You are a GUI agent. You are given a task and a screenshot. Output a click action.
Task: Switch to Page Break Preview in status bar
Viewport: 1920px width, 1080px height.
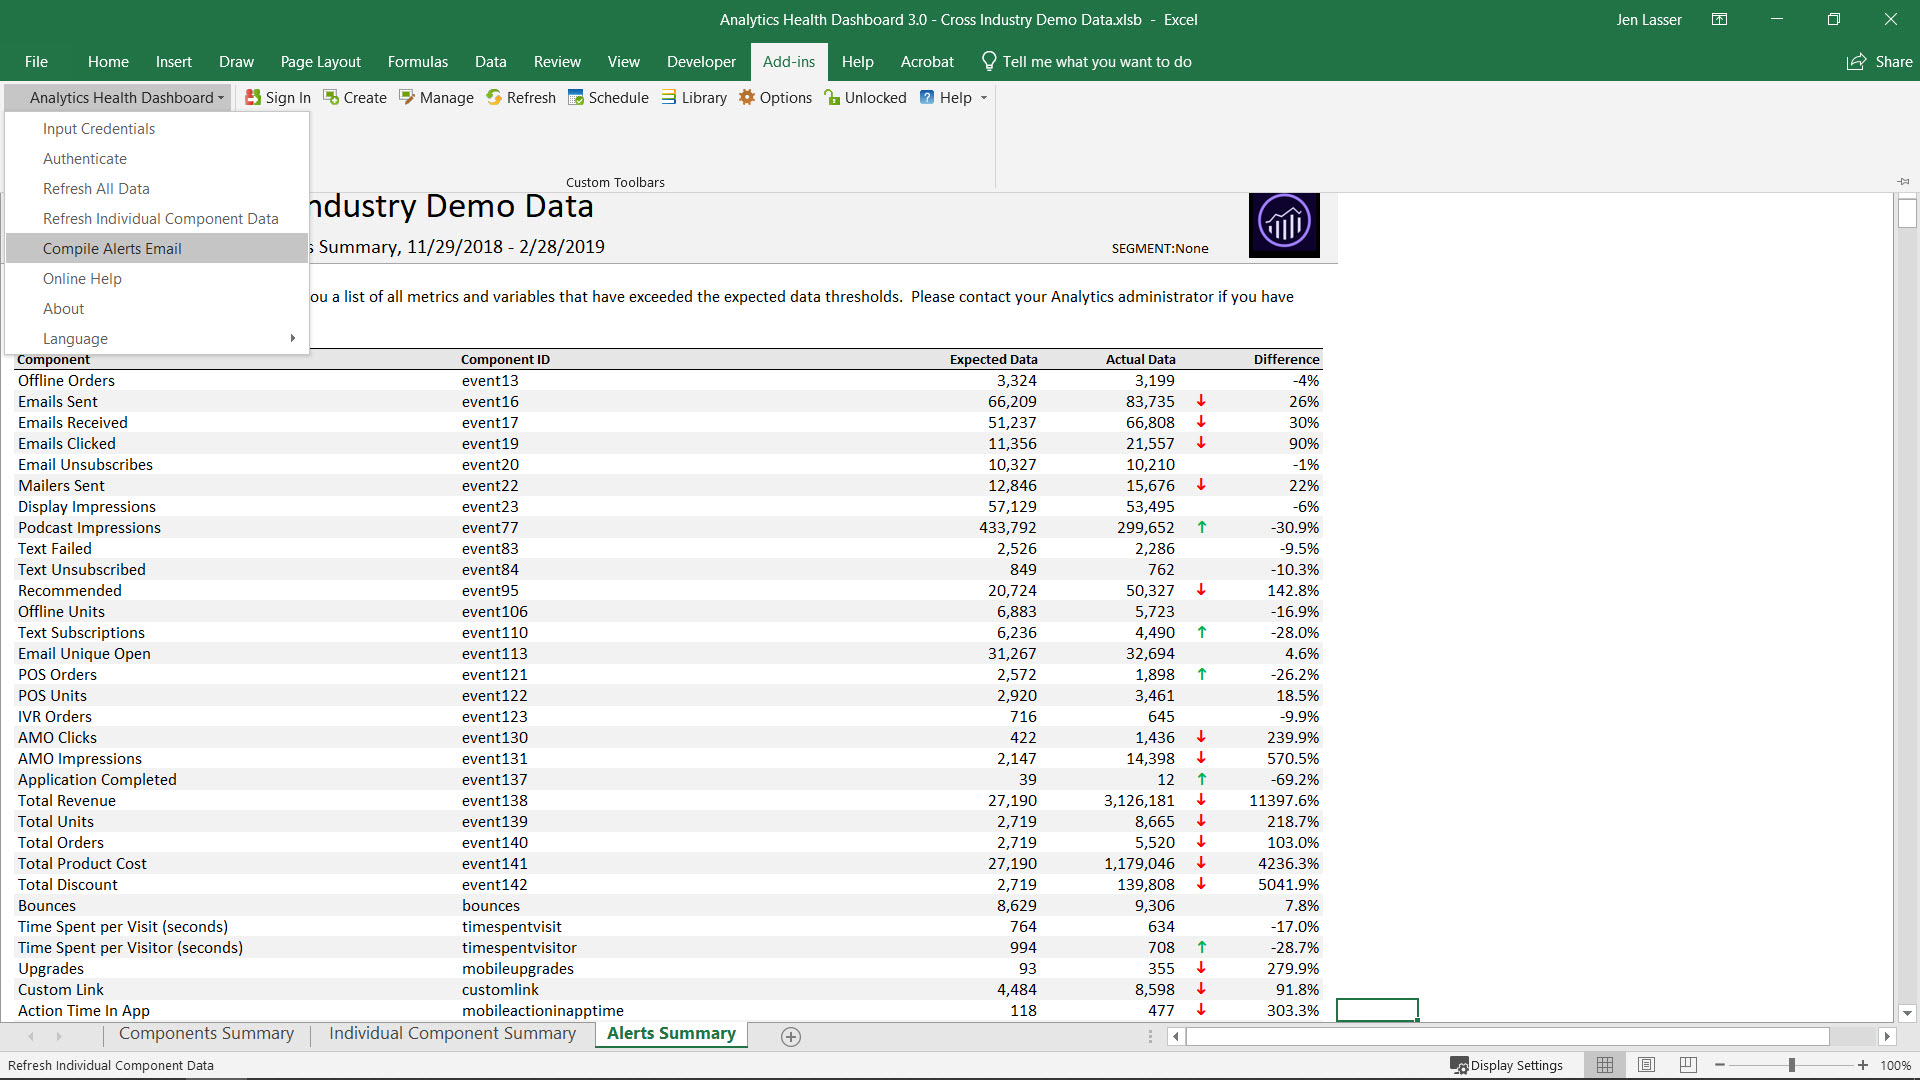pyautogui.click(x=1688, y=1065)
